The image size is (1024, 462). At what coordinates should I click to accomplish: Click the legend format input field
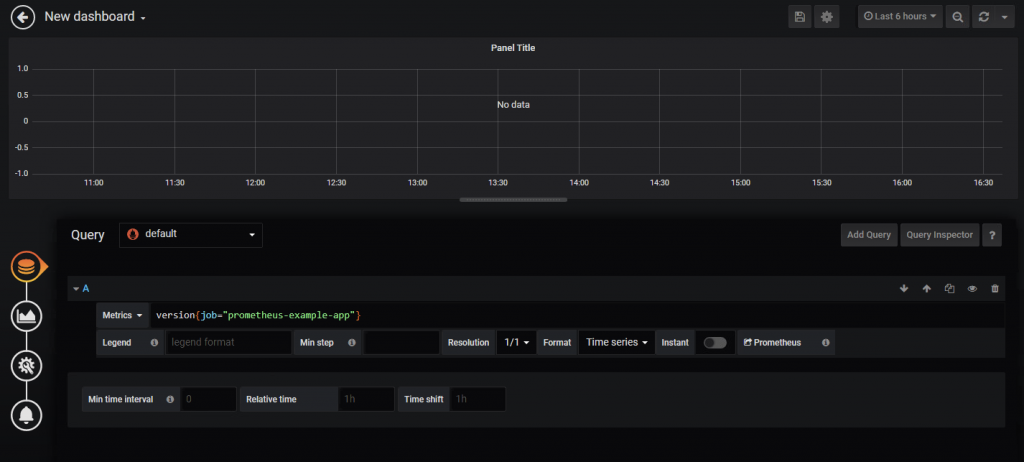pyautogui.click(x=228, y=342)
